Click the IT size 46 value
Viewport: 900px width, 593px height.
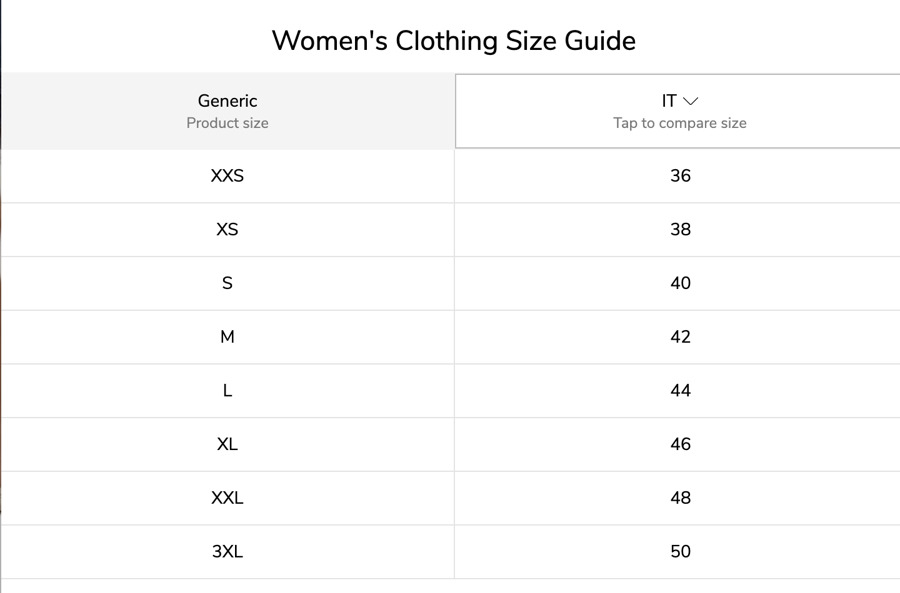680,444
